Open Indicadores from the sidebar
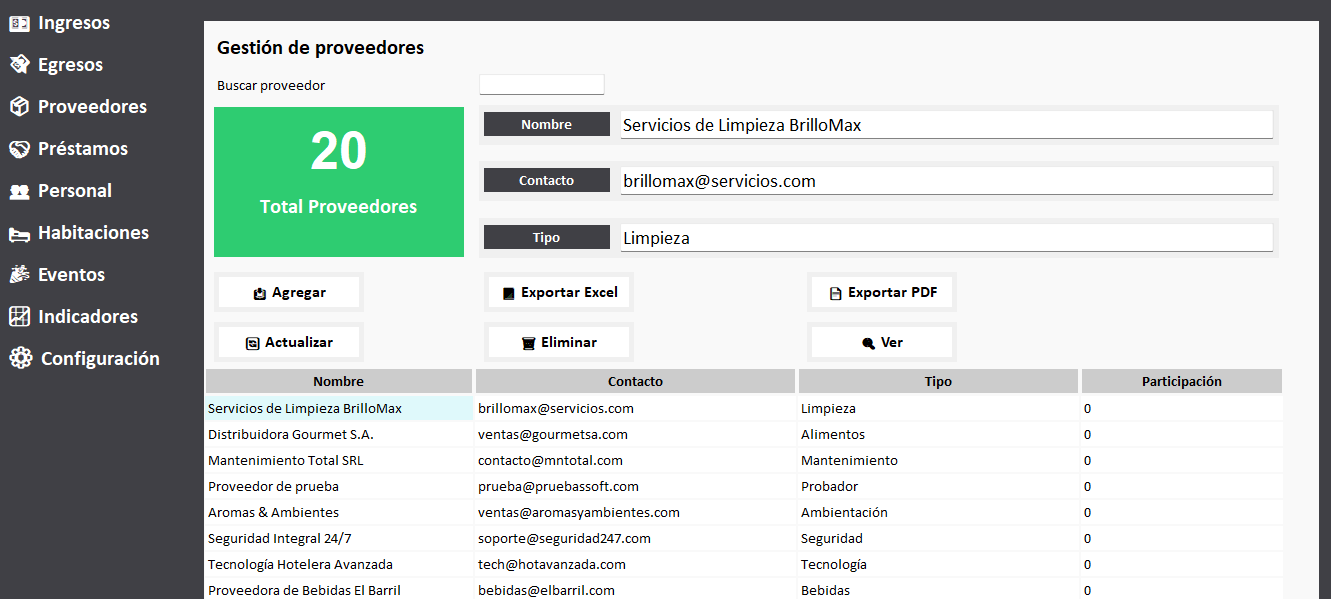The image size is (1331, 599). (x=88, y=317)
